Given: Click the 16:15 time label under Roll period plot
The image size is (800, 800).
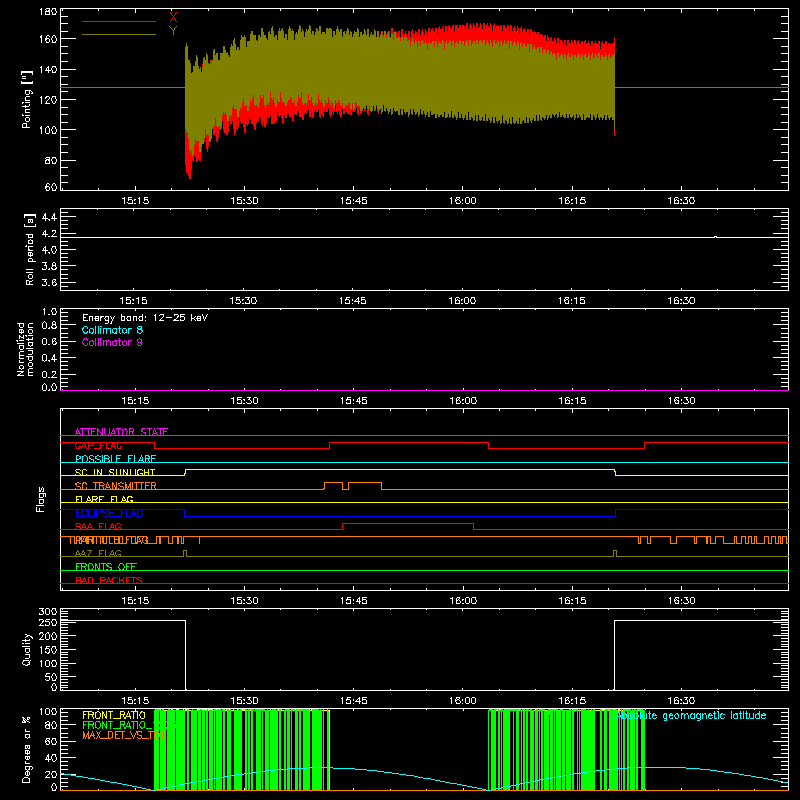Looking at the screenshot, I should coord(571,301).
